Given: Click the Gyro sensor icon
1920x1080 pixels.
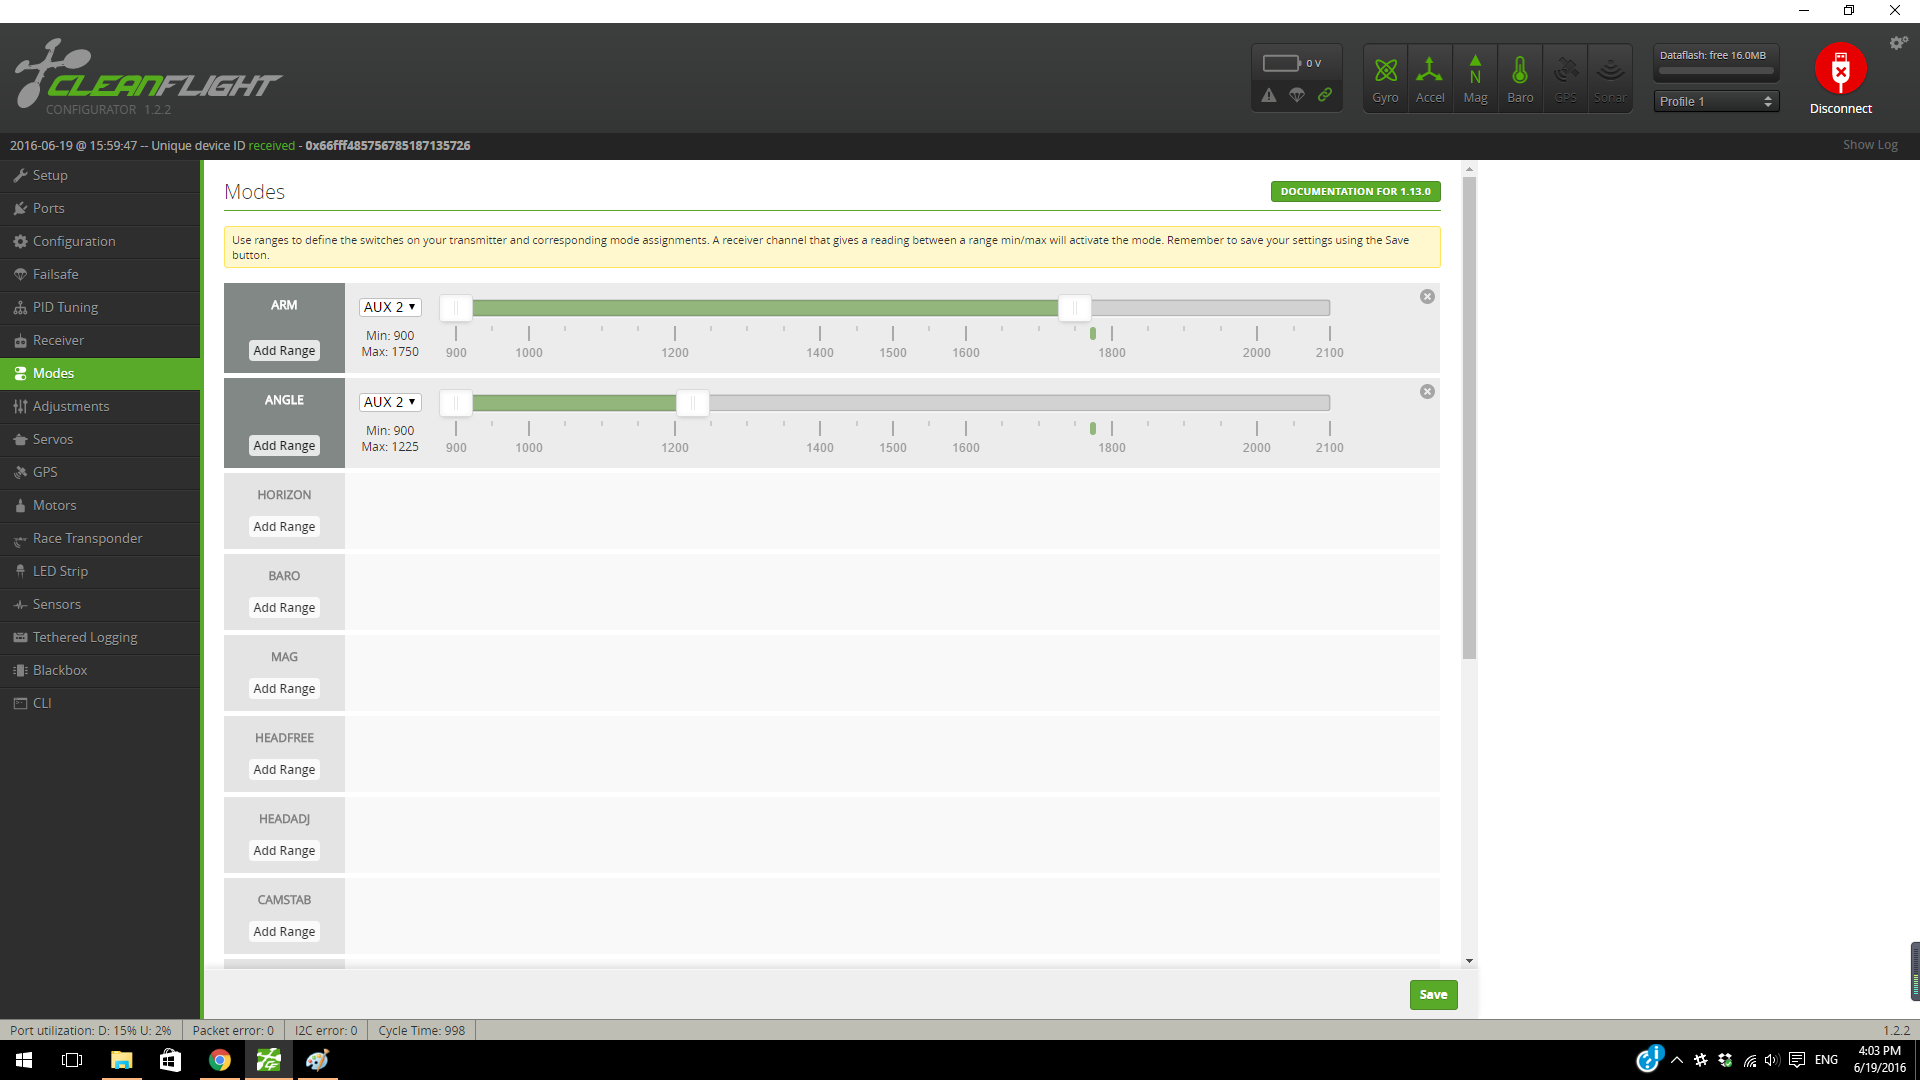Looking at the screenshot, I should coord(1385,78).
